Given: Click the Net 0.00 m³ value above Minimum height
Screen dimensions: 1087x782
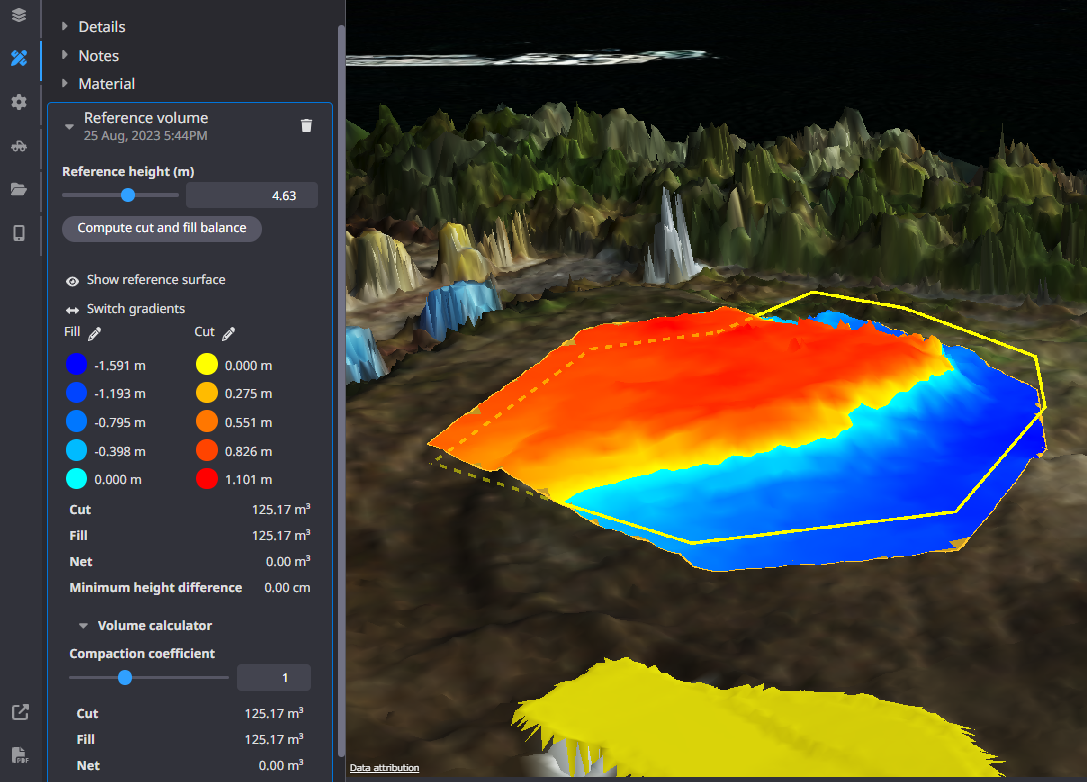Looking at the screenshot, I should coord(288,562).
